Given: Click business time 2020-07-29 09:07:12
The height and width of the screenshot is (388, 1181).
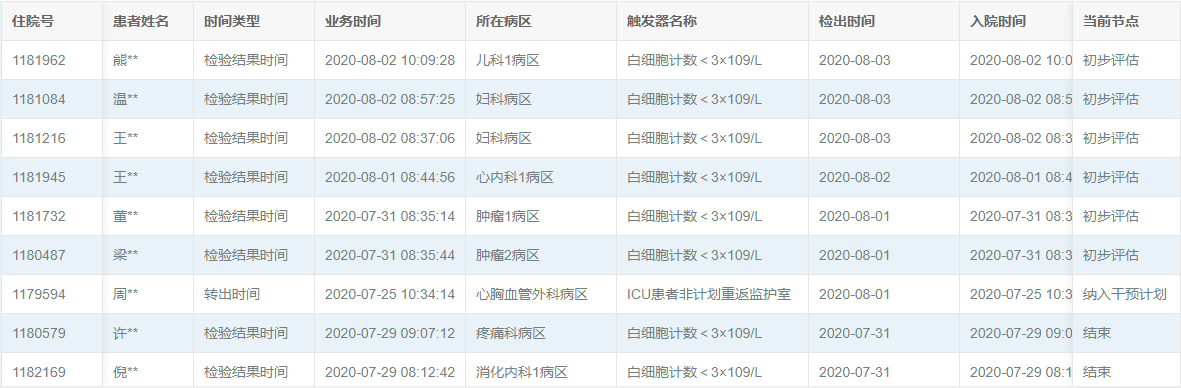Looking at the screenshot, I should click(389, 334).
